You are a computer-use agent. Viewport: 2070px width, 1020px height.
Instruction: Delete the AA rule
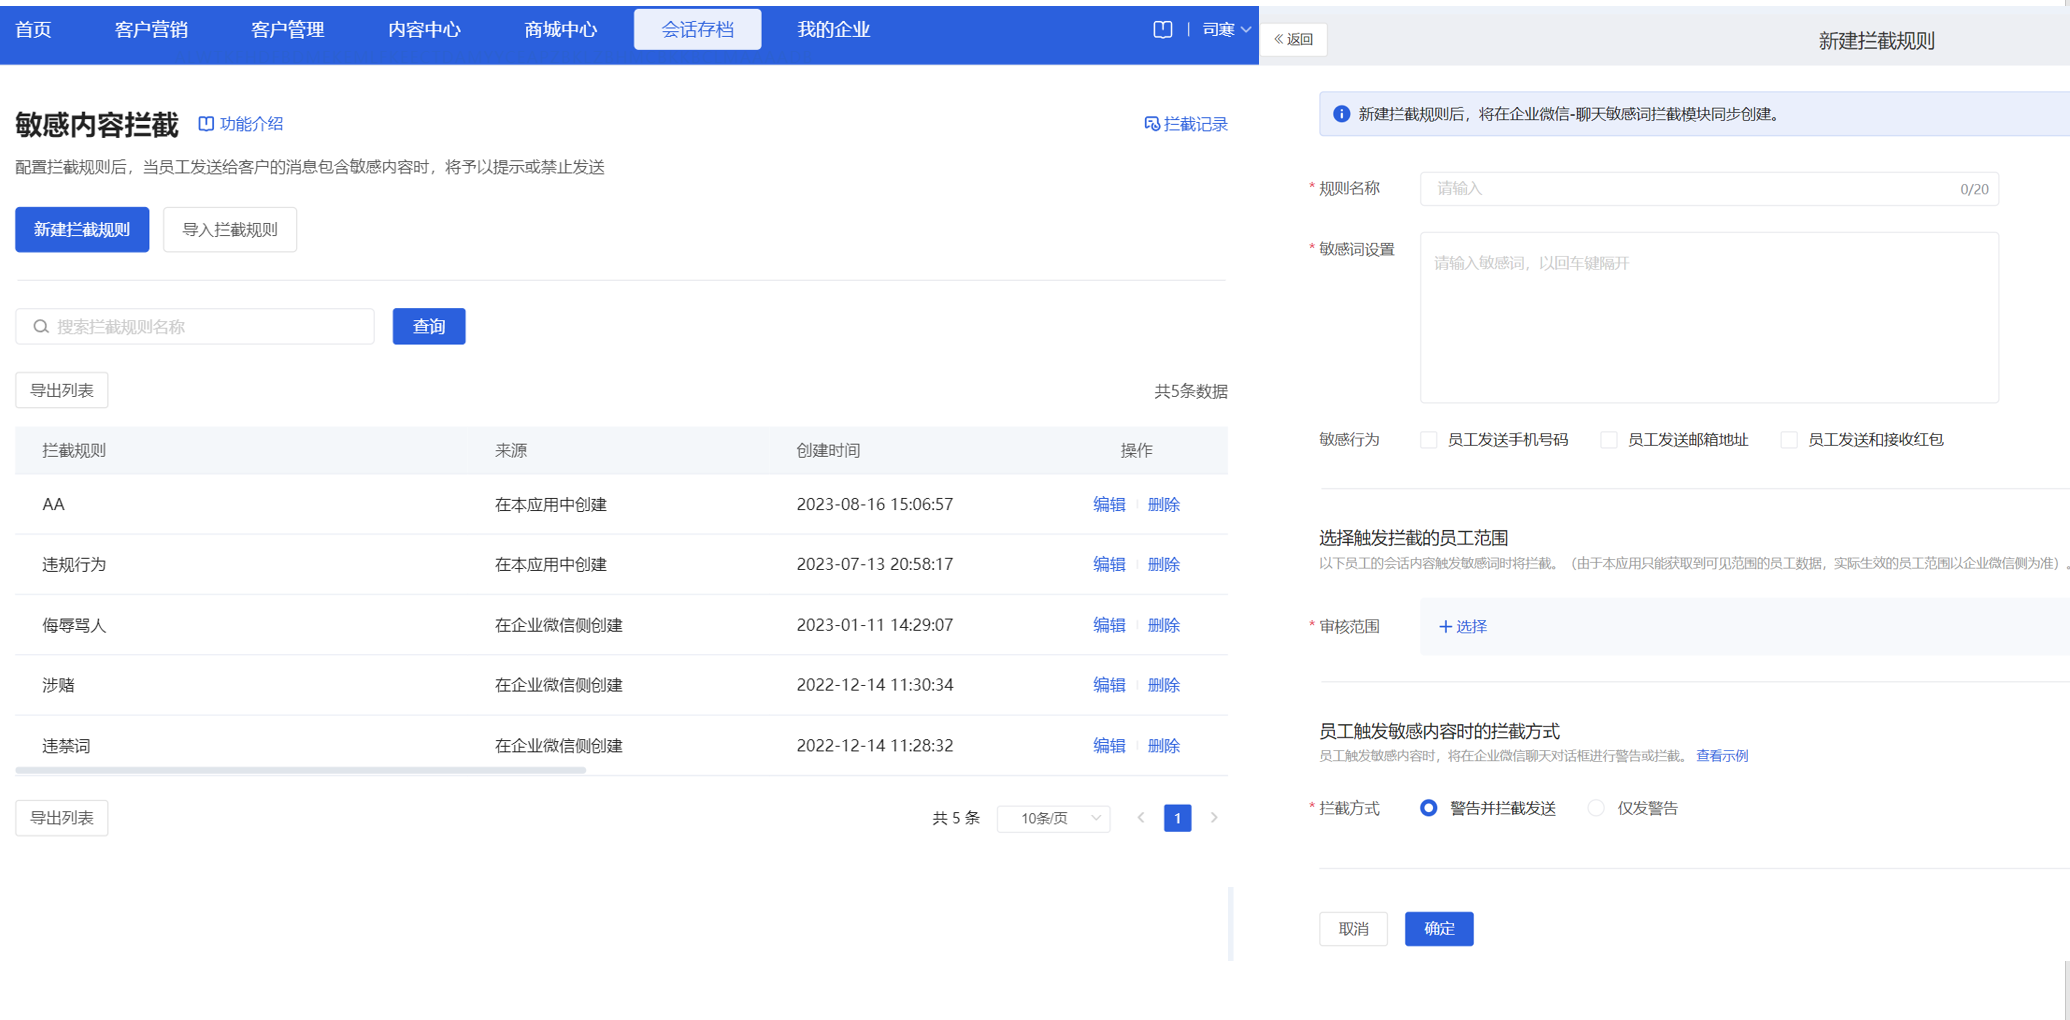point(1164,505)
